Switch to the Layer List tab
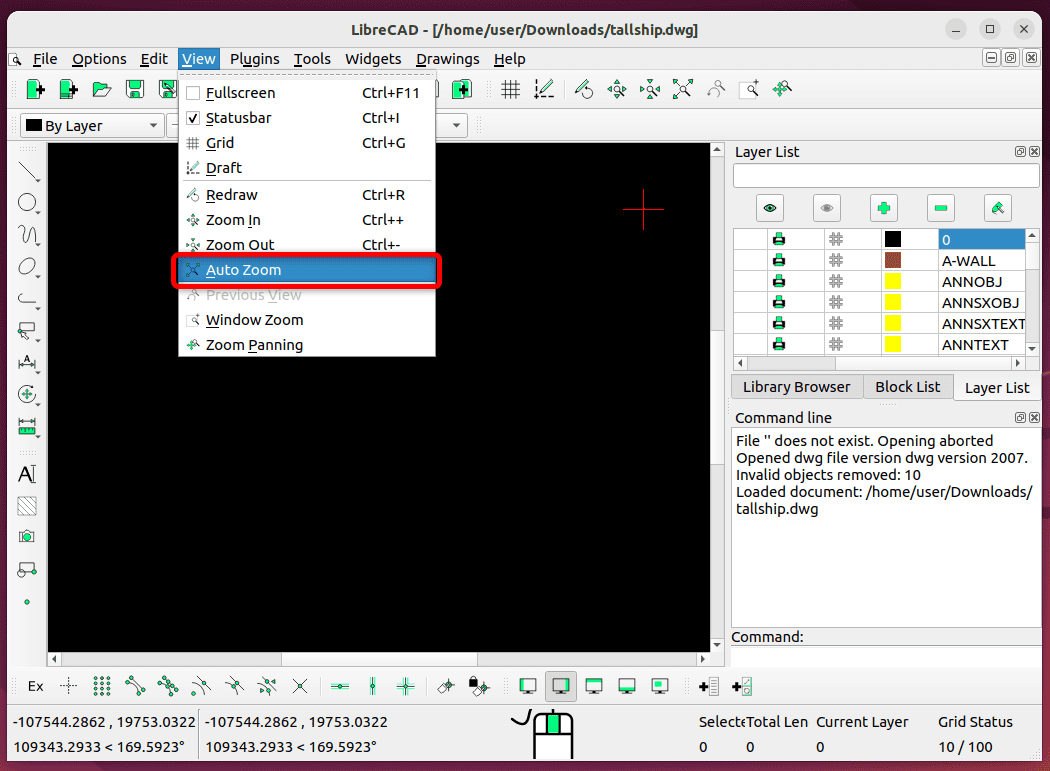 996,388
